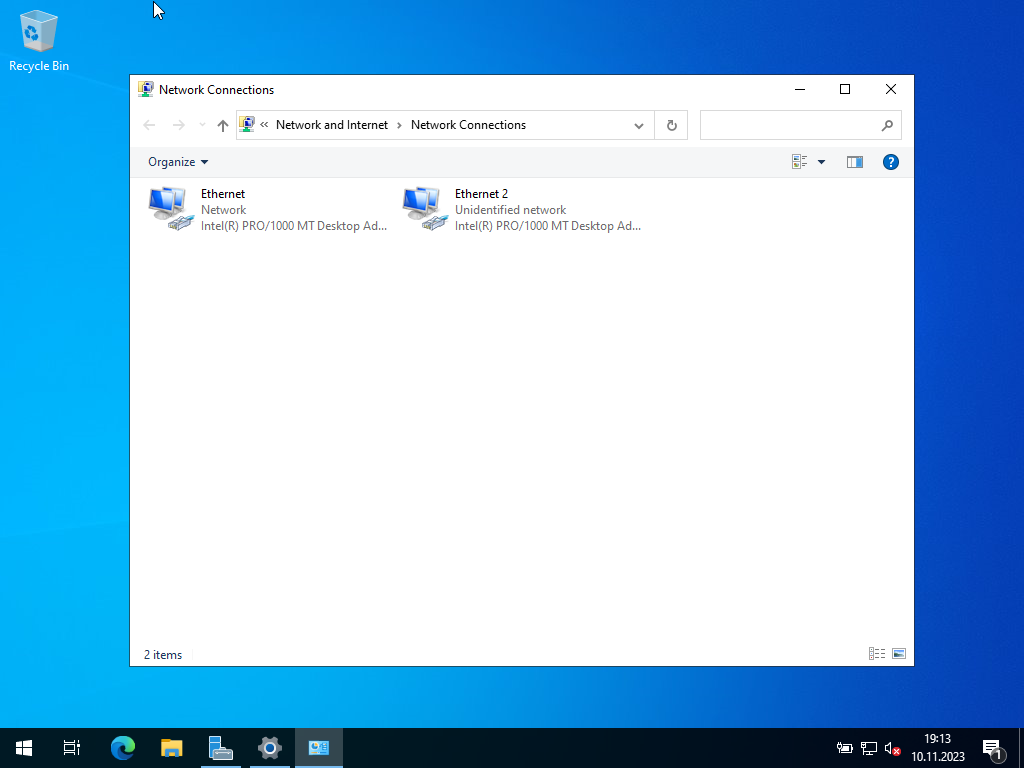The image size is (1024, 768).
Task: Click the network tray icon
Action: pos(869,748)
